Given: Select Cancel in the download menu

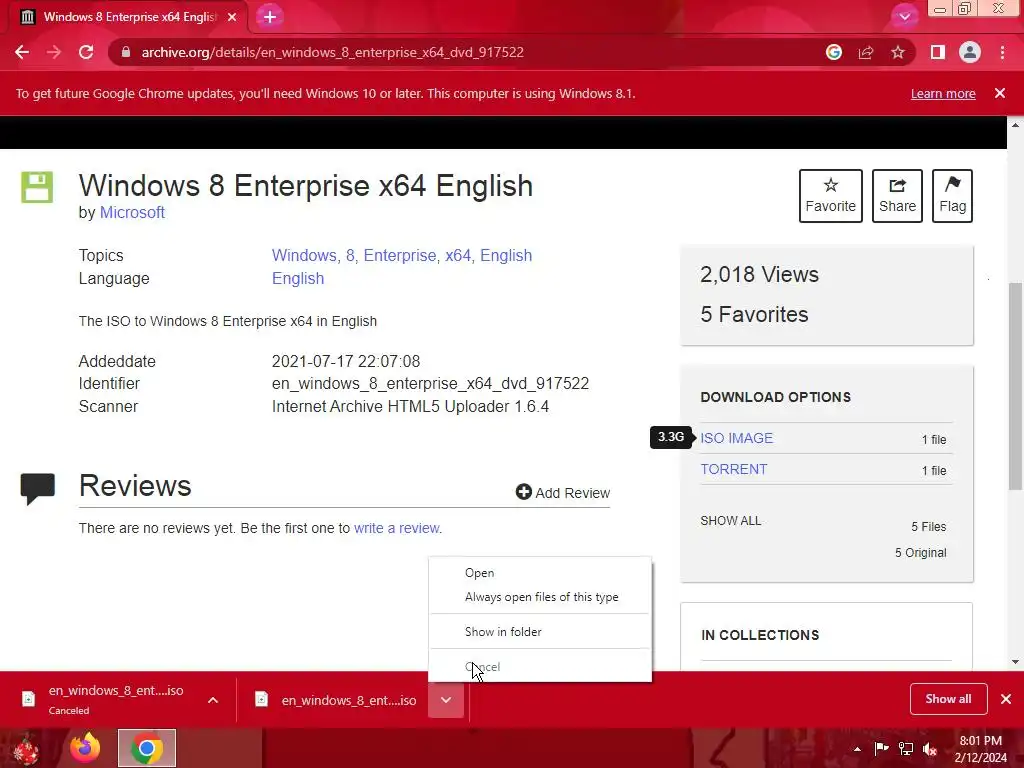Looking at the screenshot, I should (540, 667).
